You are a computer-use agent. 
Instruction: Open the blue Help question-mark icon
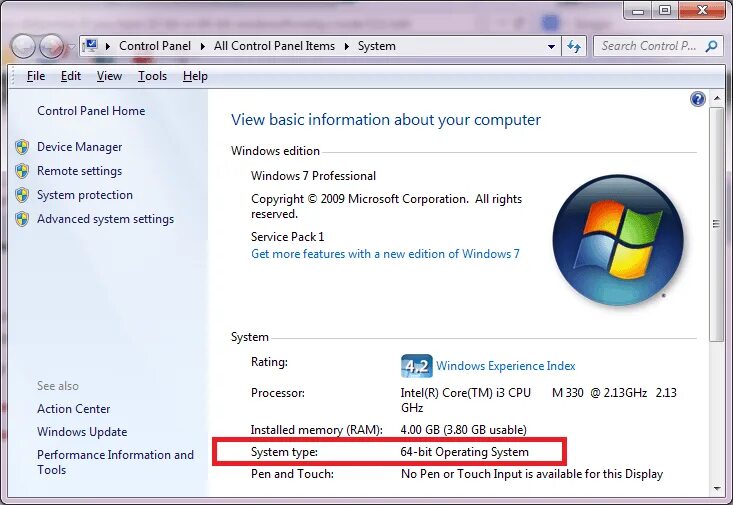(697, 99)
